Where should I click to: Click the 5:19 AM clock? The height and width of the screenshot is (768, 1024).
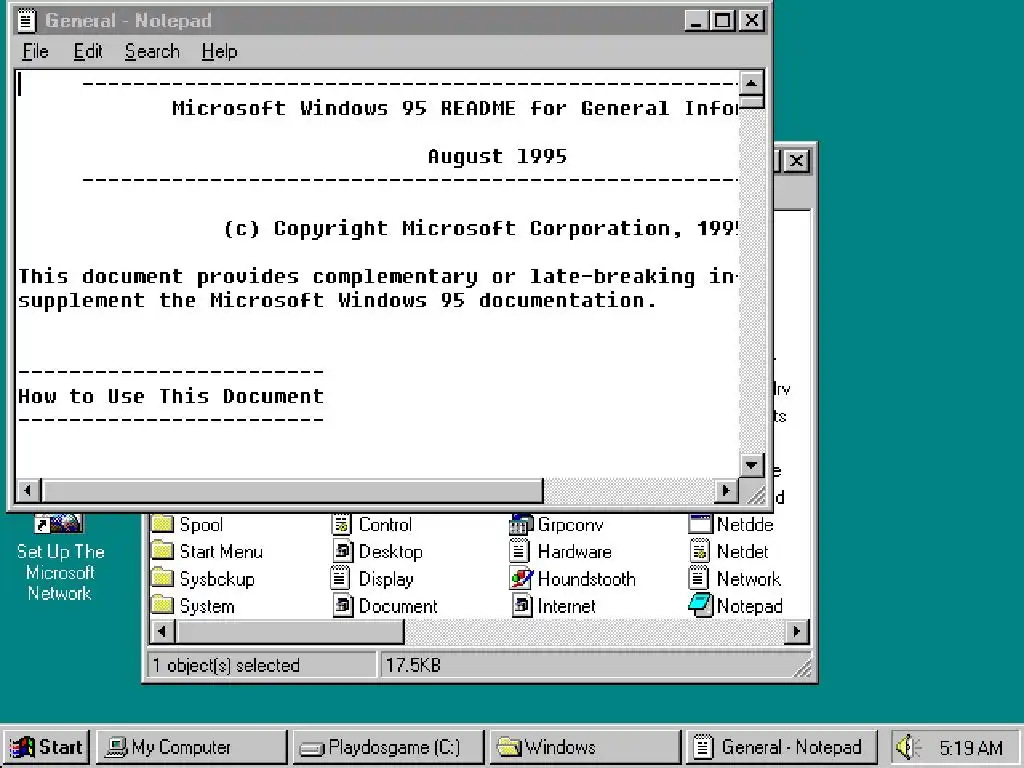pyautogui.click(x=970, y=748)
